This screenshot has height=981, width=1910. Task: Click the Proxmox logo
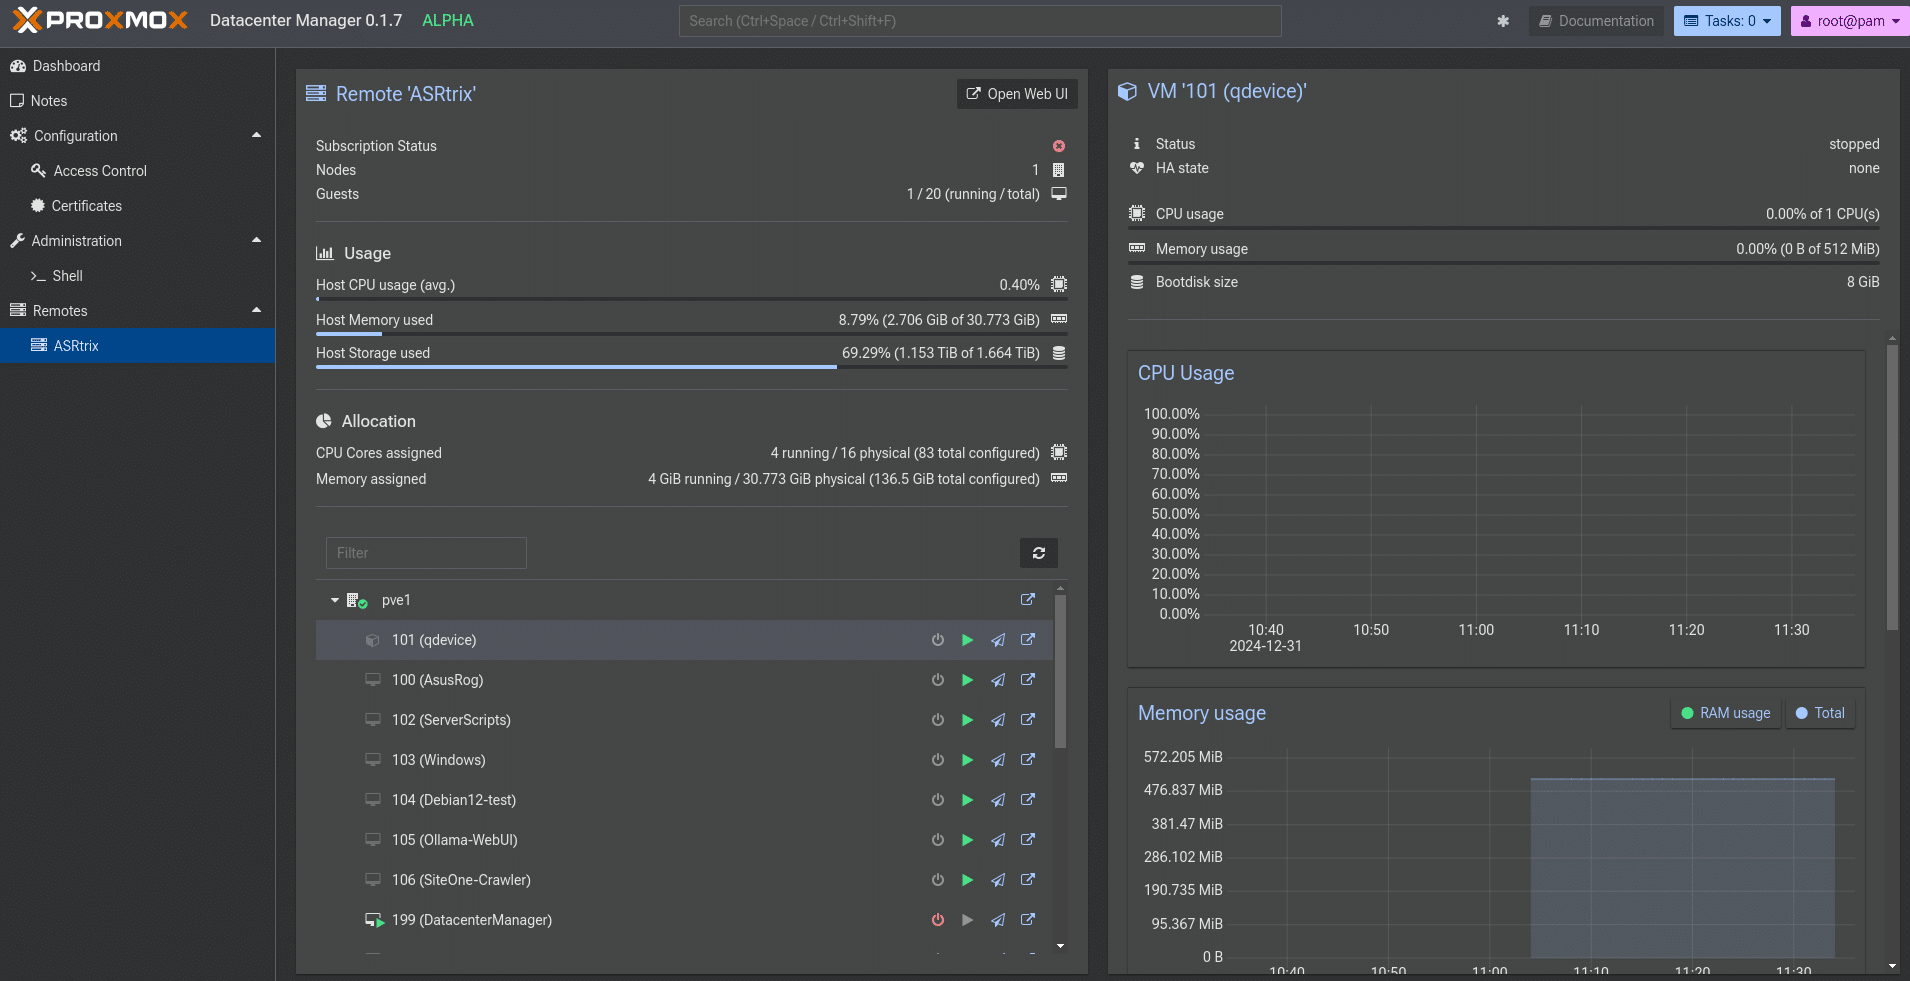[x=99, y=19]
